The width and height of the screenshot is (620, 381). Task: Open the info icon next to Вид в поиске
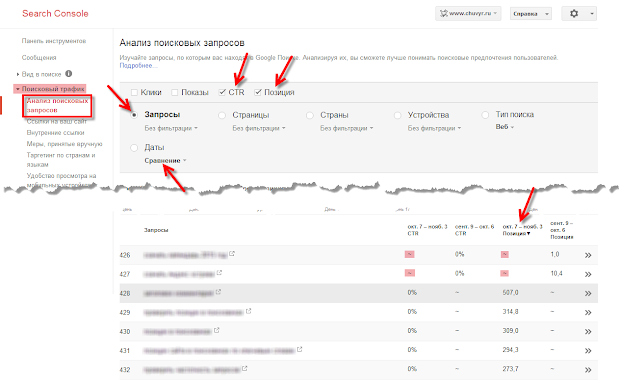[x=68, y=74]
